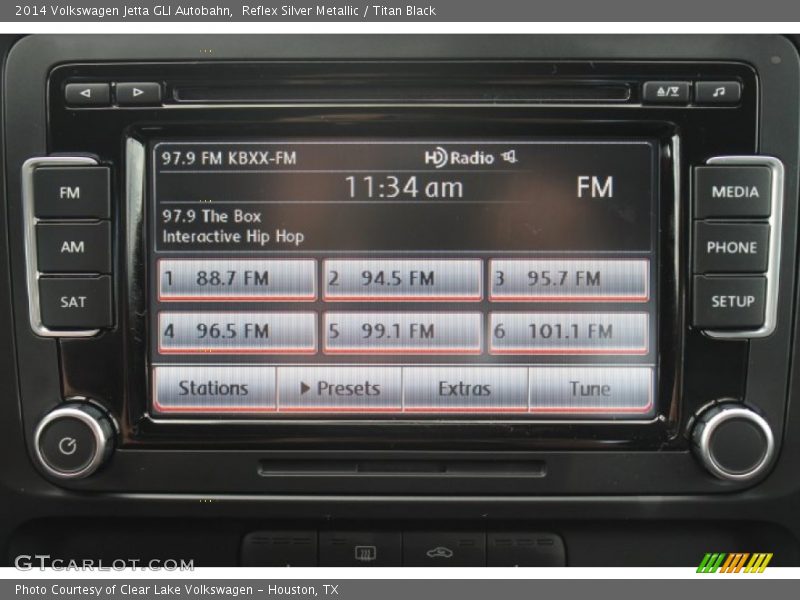Click the right tuning knob

(x=734, y=442)
